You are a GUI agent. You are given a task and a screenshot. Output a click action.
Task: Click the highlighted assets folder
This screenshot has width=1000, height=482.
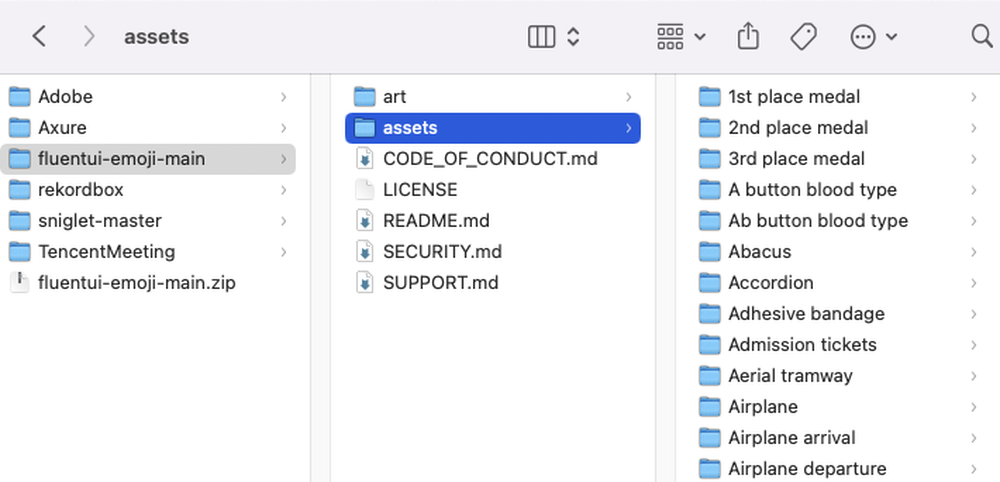tap(492, 128)
